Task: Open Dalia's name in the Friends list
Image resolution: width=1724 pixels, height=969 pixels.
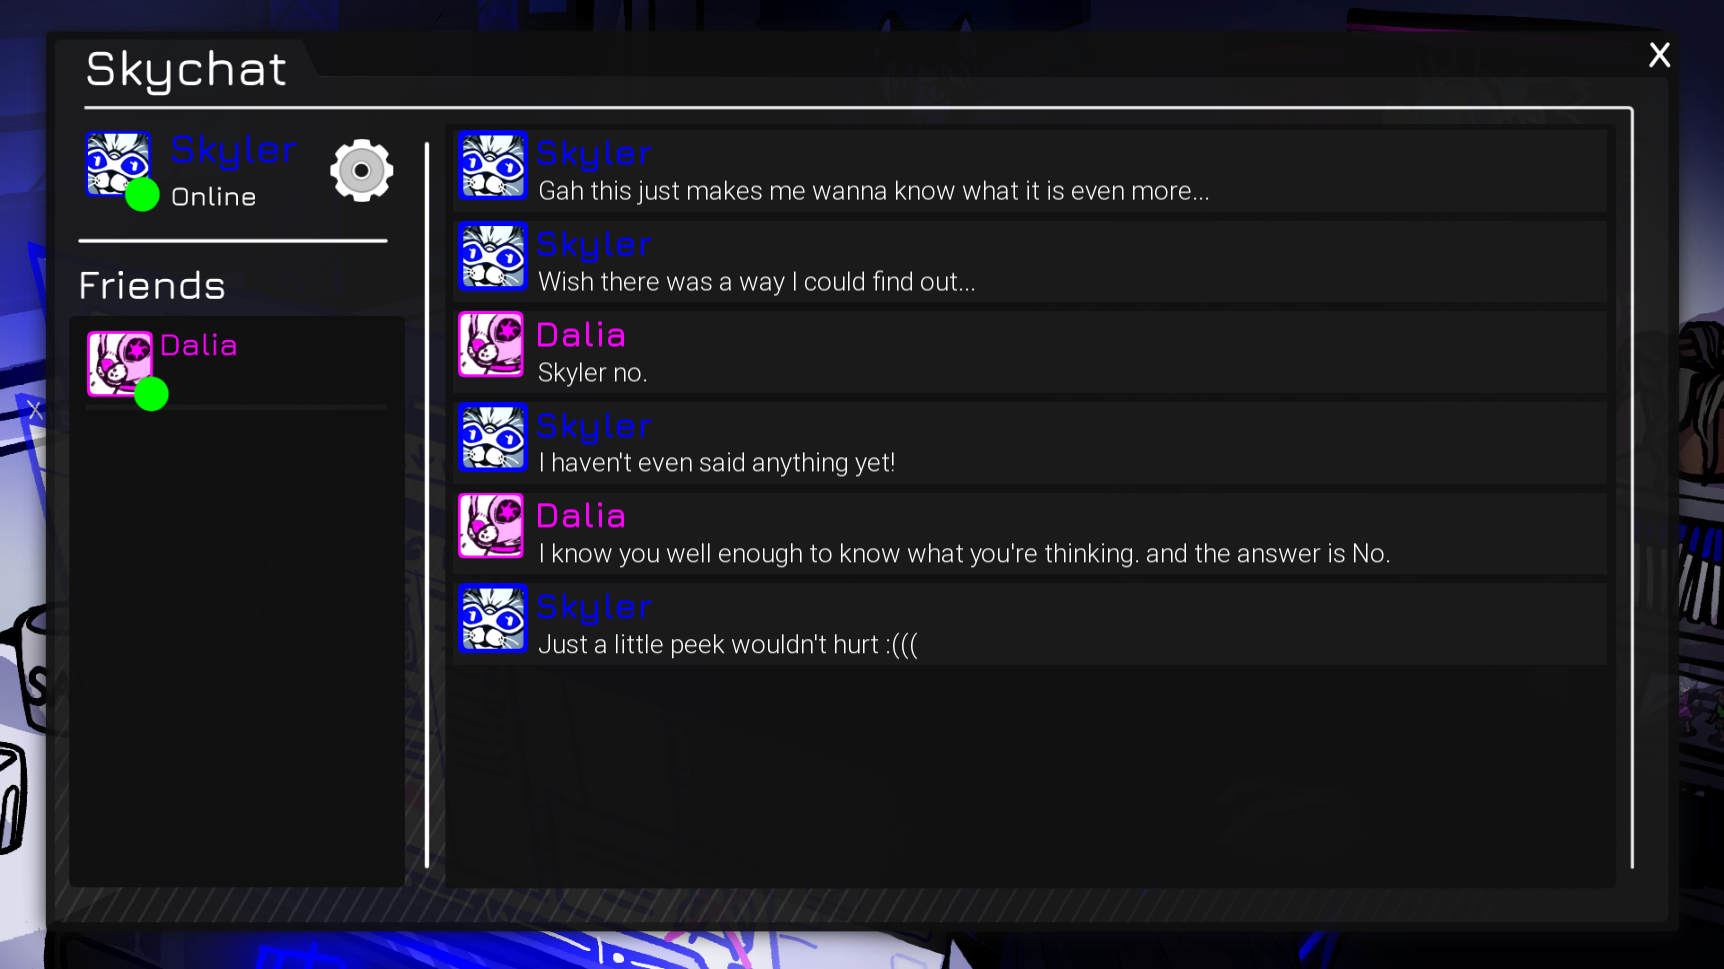Action: pyautogui.click(x=199, y=346)
